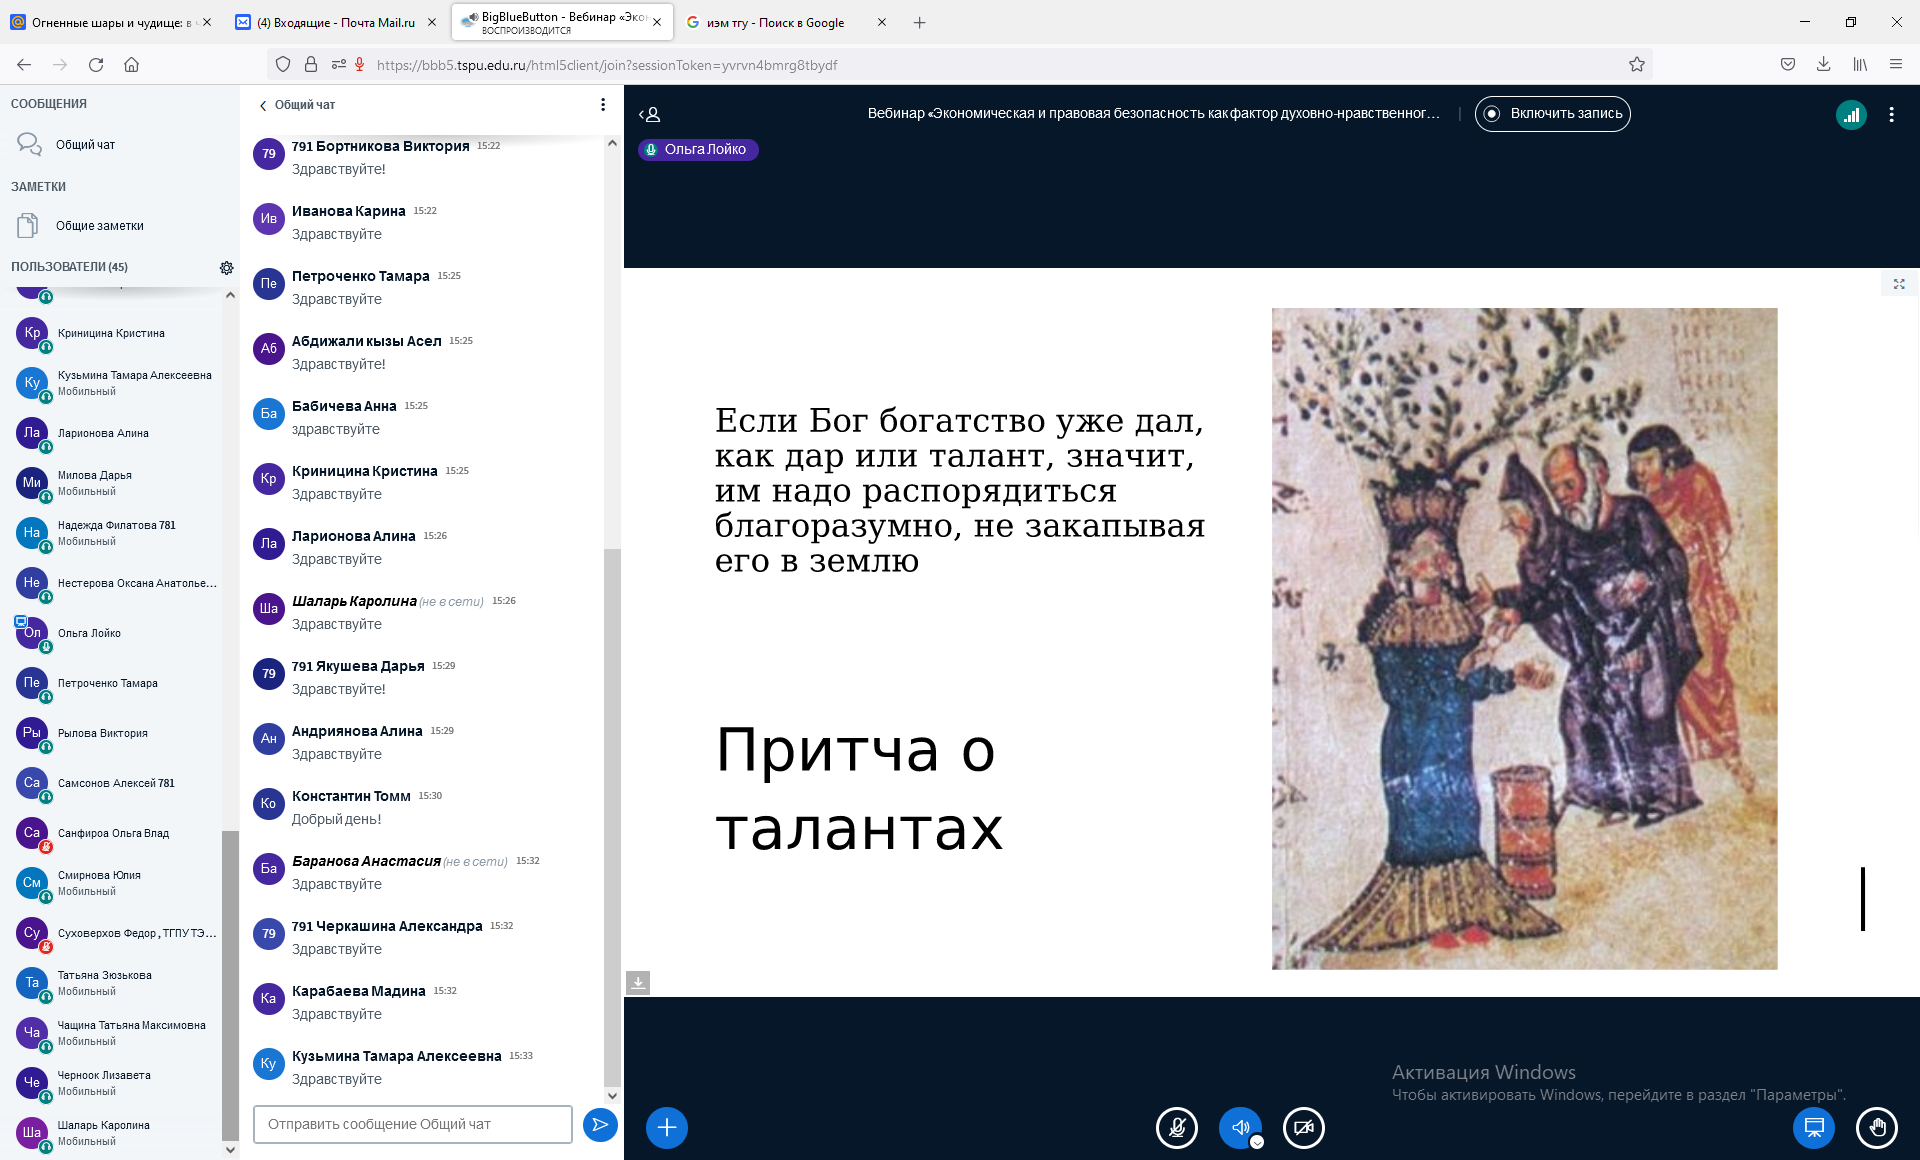Make presentation fullscreen
1920x1160 pixels.
1899,284
